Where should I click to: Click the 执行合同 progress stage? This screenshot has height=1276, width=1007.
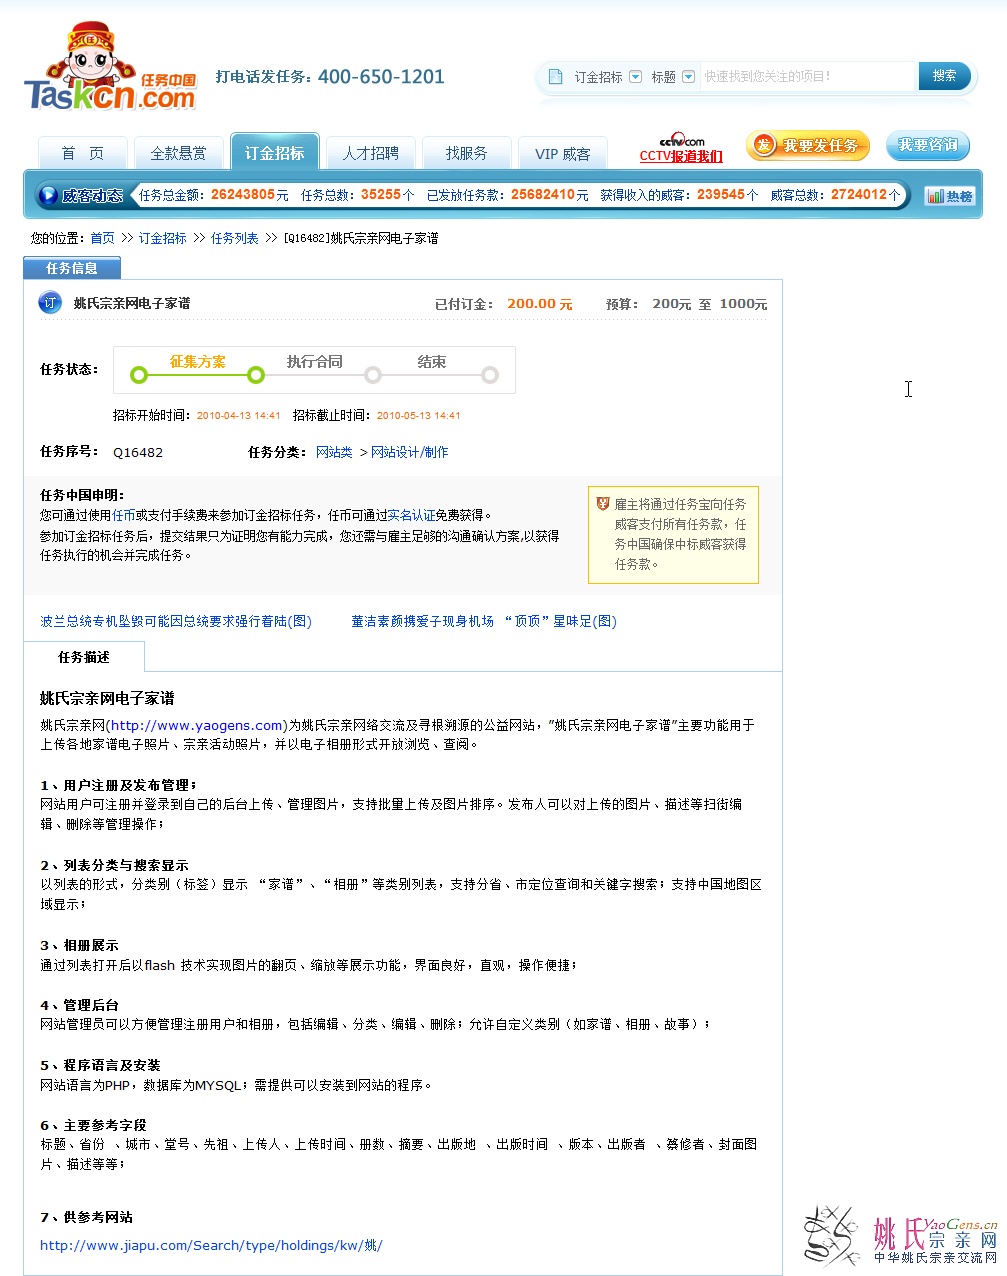point(314,362)
